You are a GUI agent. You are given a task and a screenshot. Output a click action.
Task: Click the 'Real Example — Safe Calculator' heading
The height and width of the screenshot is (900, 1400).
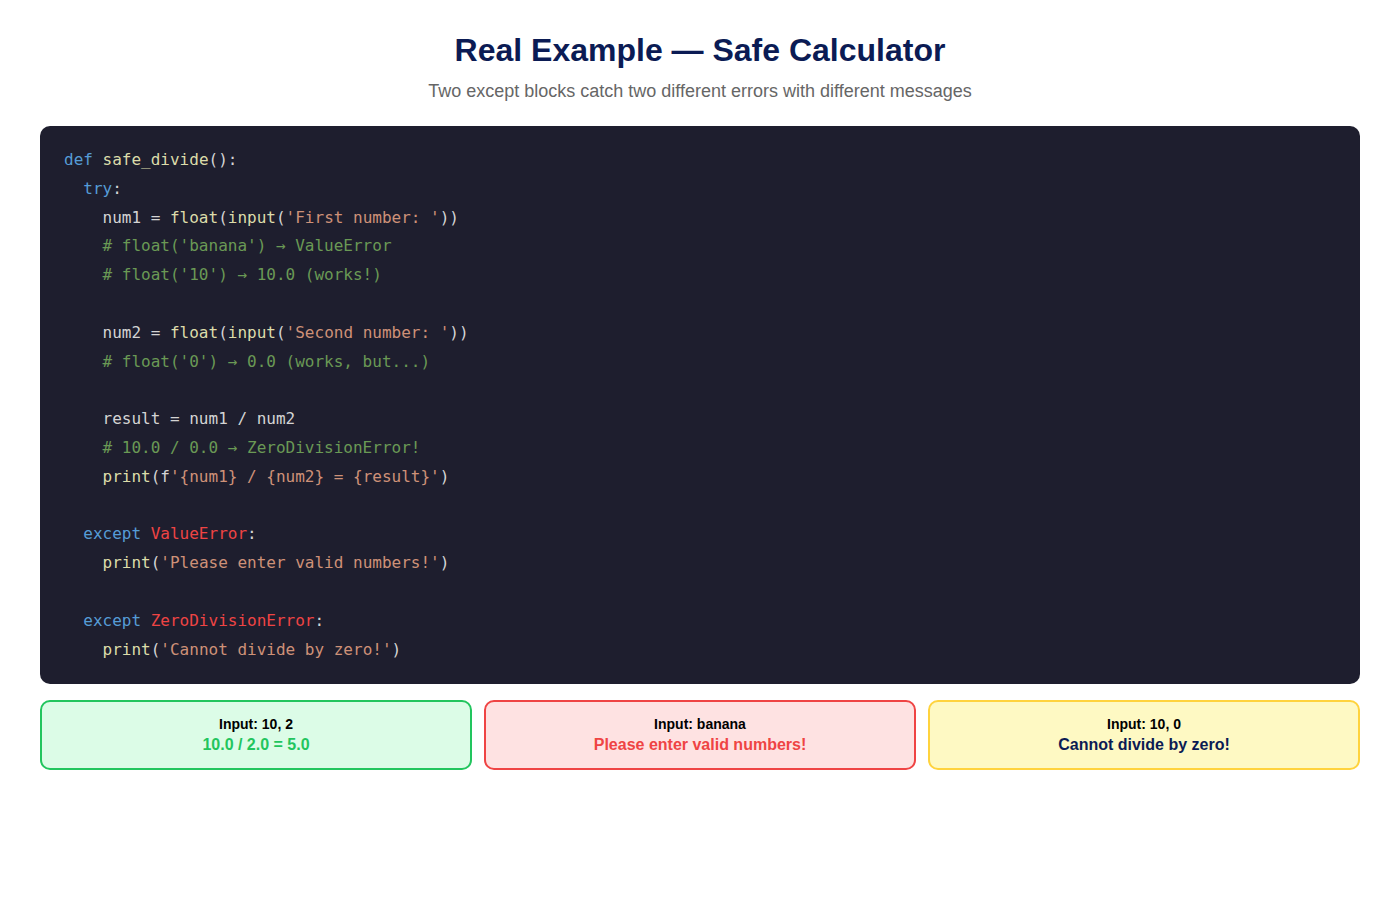(700, 50)
